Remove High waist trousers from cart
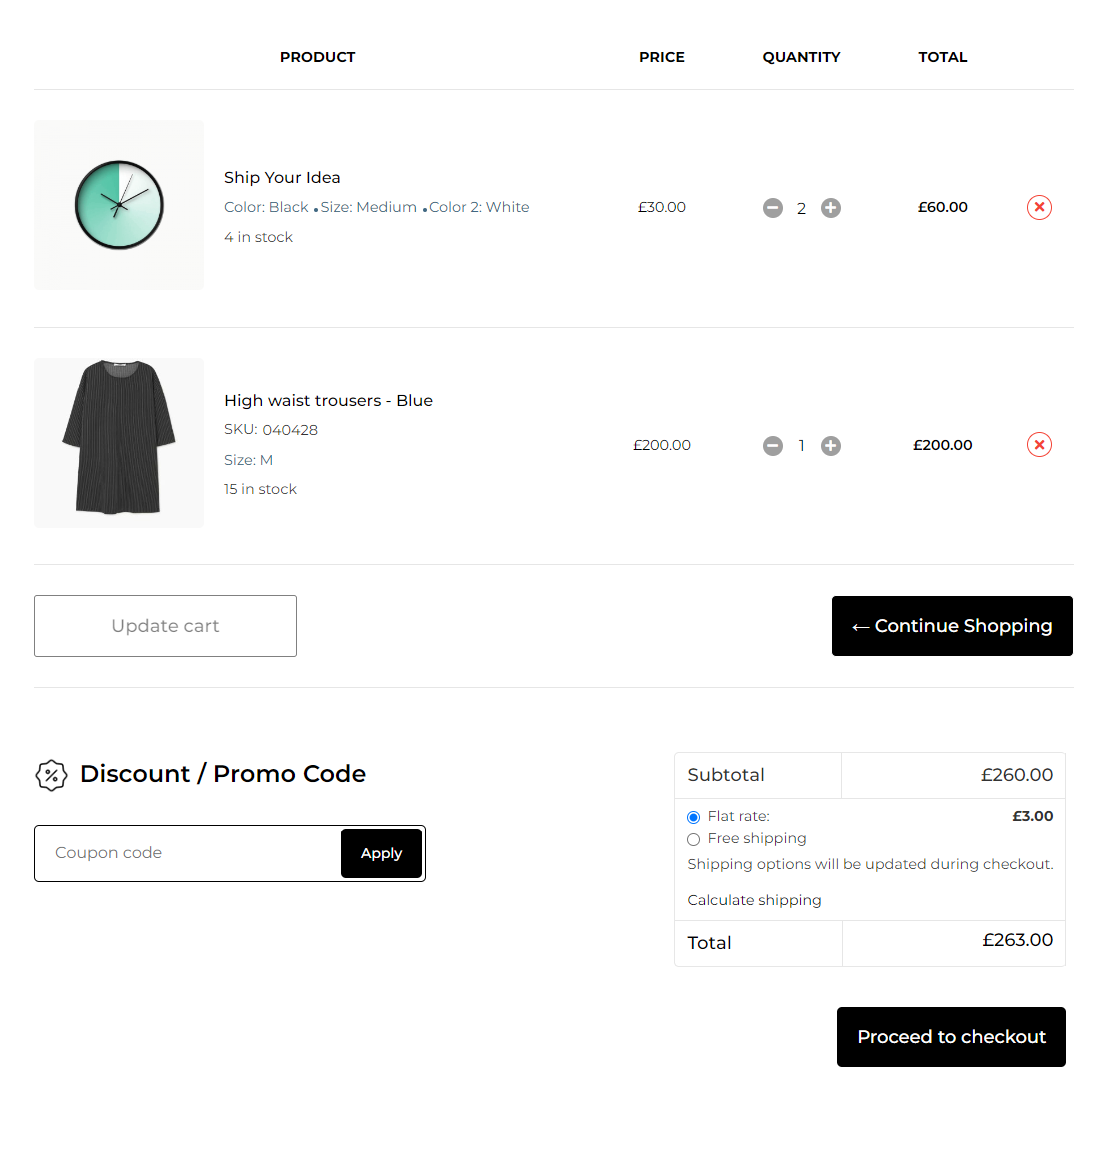The height and width of the screenshot is (1152, 1104). click(x=1039, y=445)
